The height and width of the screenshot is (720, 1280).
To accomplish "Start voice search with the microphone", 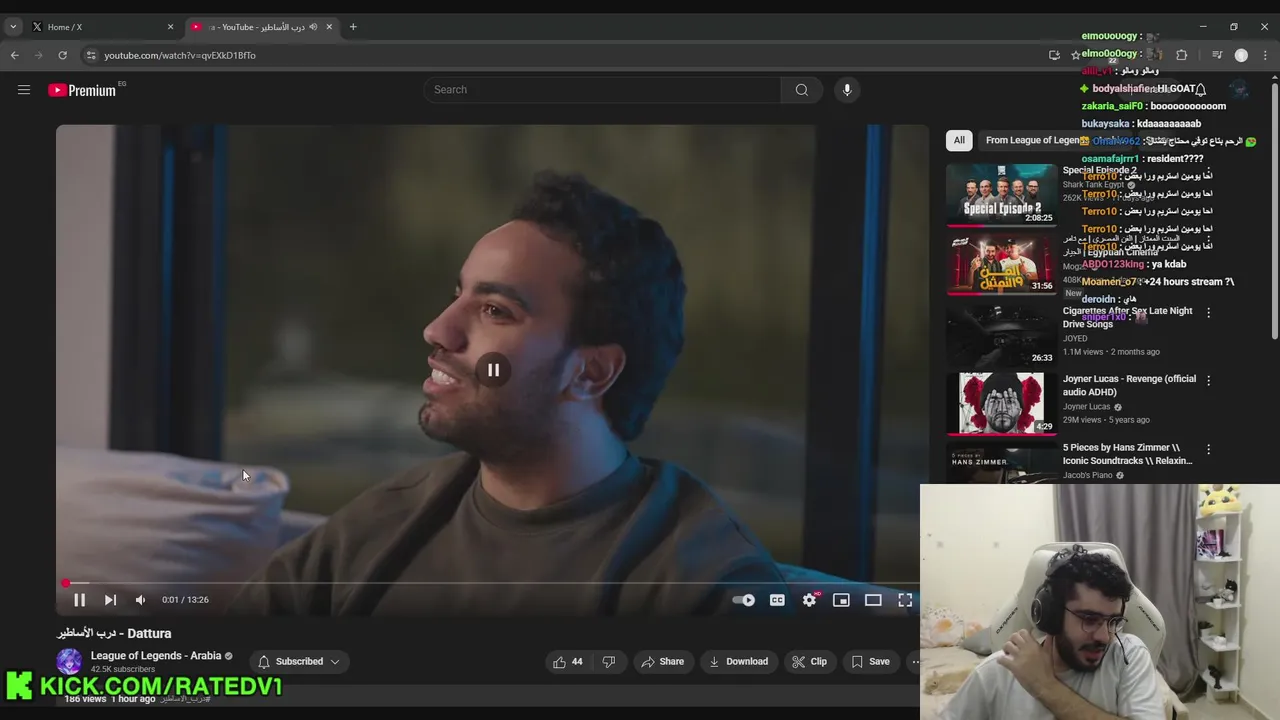I will [x=847, y=90].
